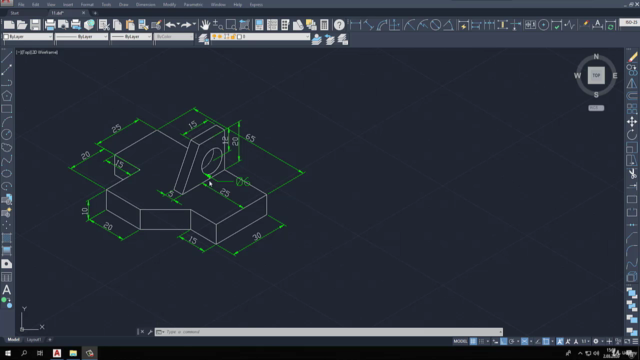The image size is (640, 360).
Task: Click the Zoom Window icon
Action: [x=231, y=25]
